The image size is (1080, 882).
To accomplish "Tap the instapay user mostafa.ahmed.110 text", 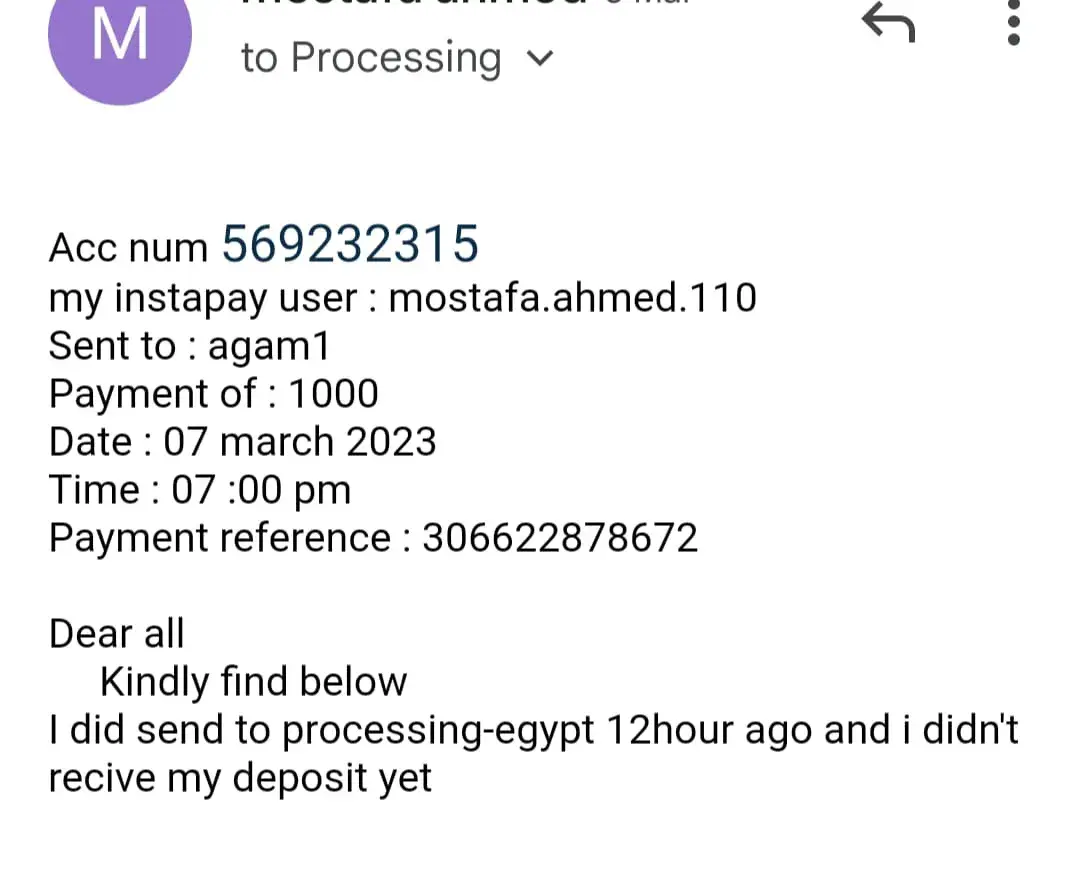I will pos(572,298).
